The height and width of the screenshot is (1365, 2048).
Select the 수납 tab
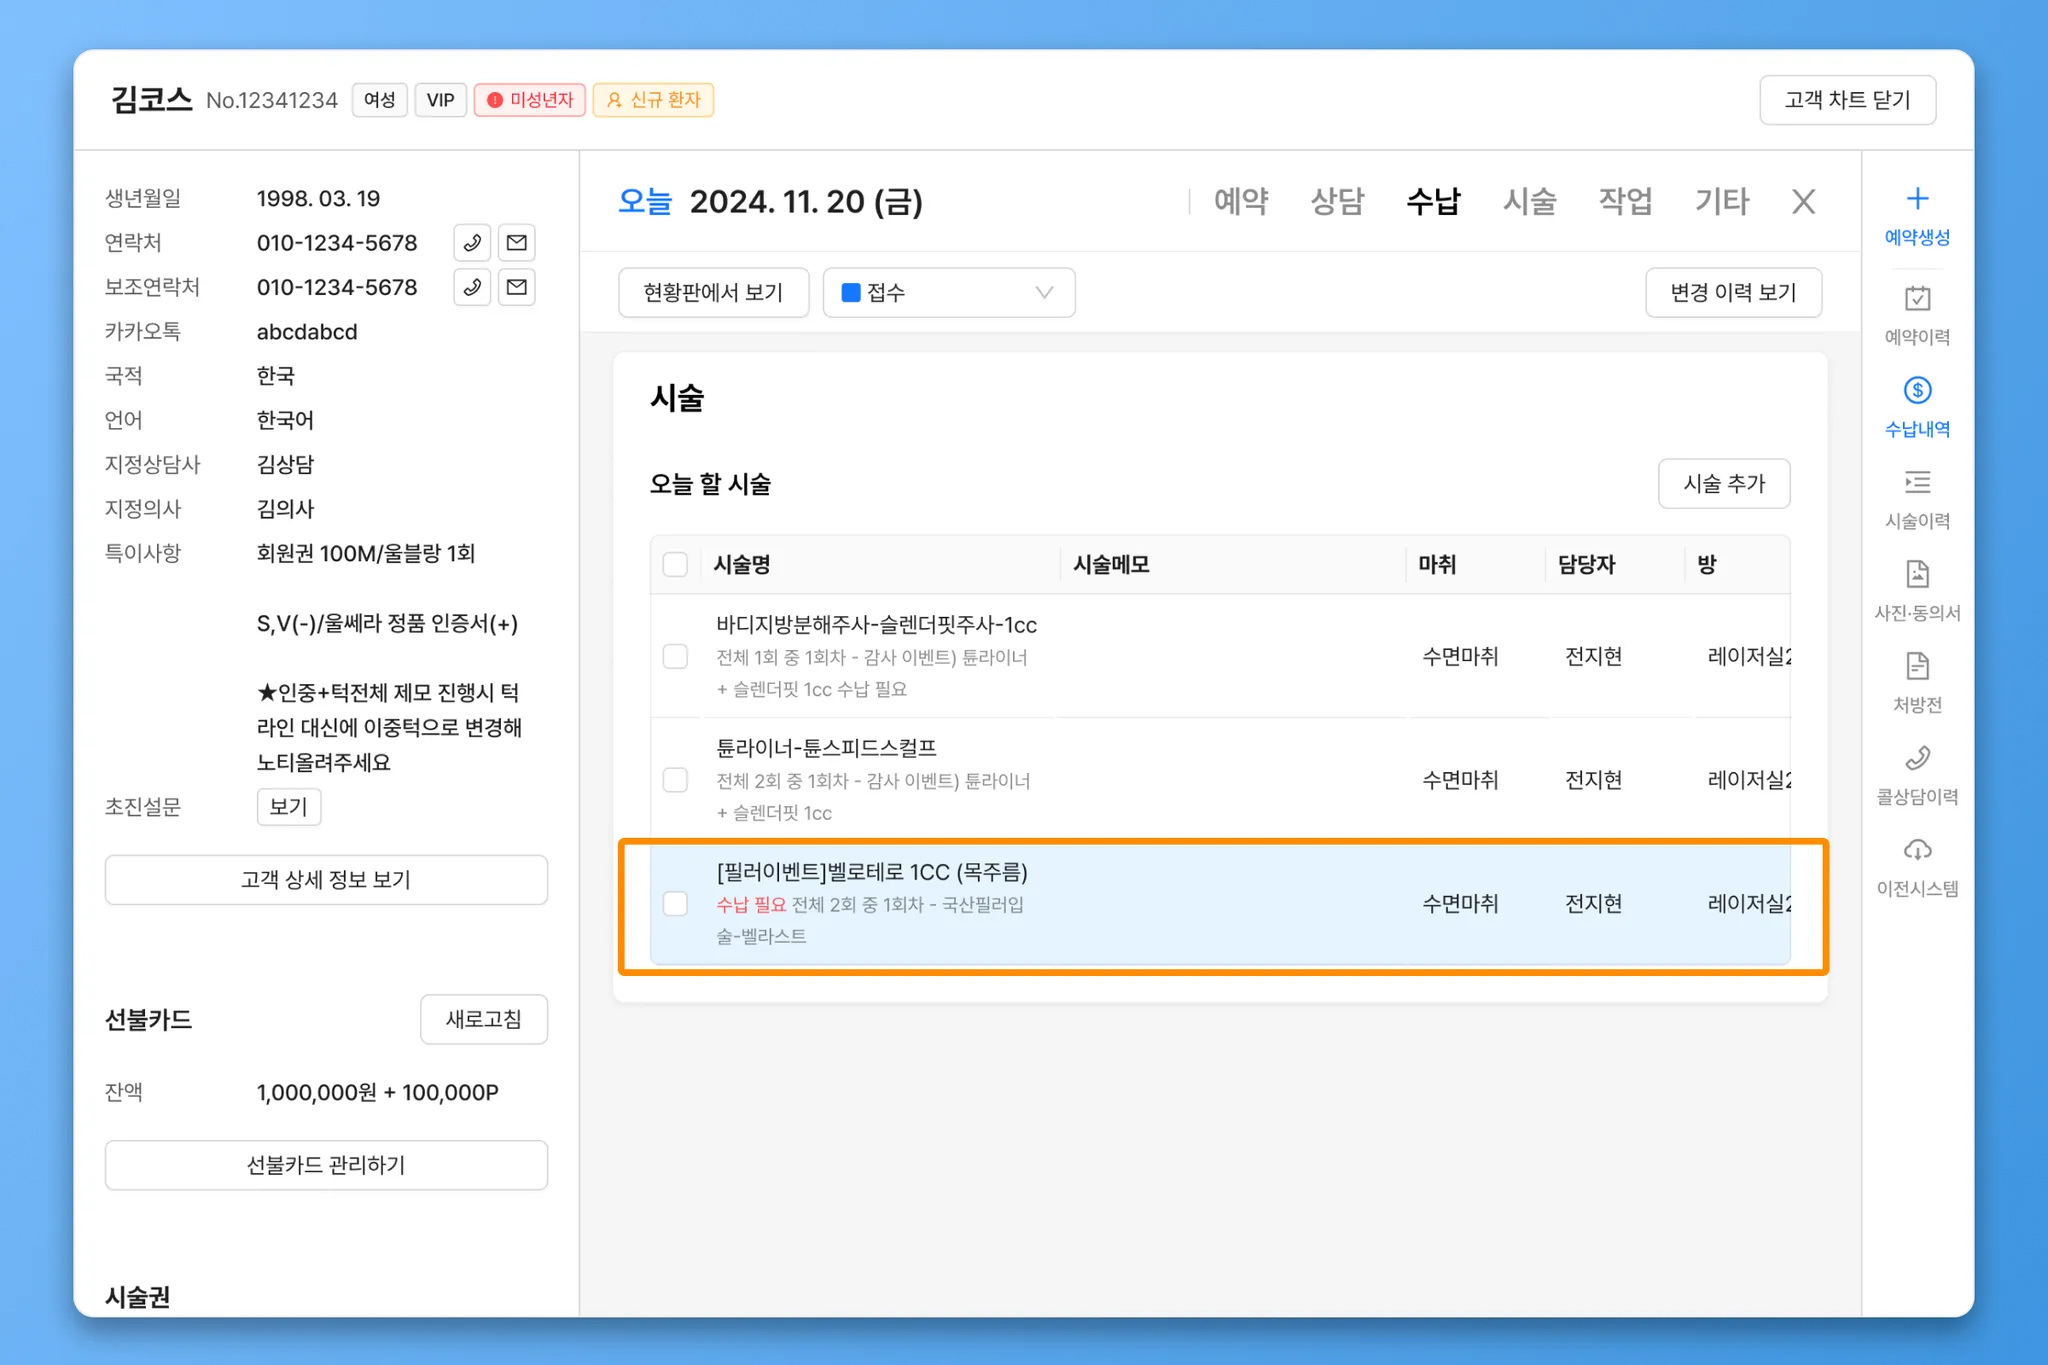point(1433,202)
